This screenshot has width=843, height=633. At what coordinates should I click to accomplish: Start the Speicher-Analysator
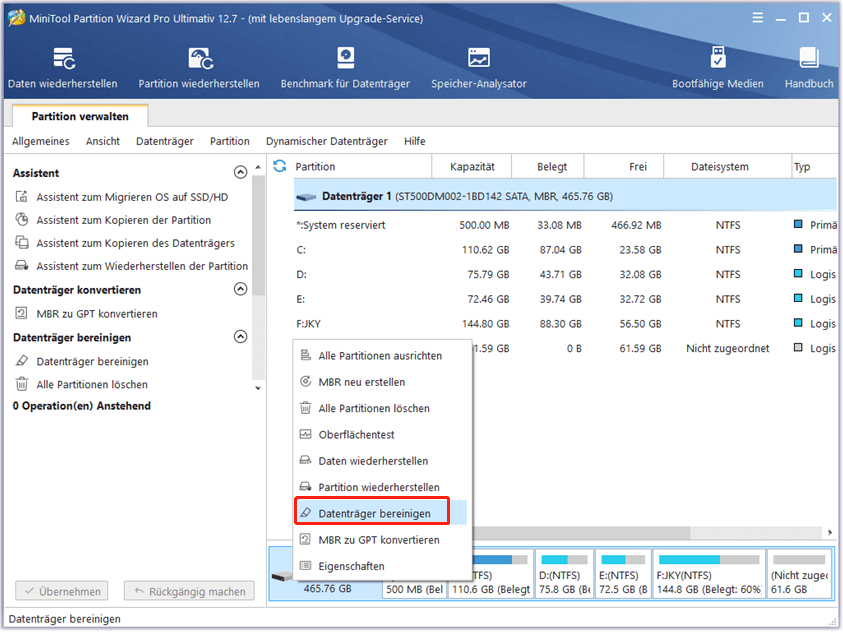pyautogui.click(x=478, y=68)
